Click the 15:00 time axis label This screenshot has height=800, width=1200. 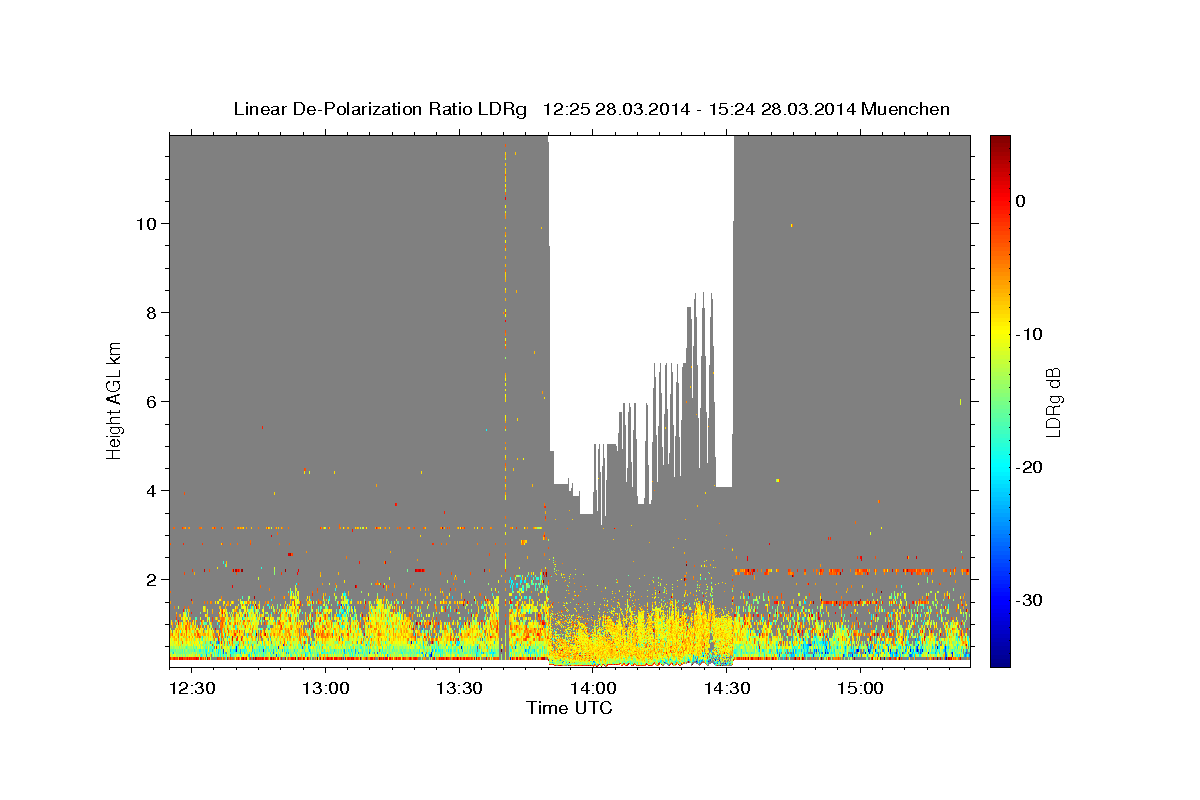click(x=859, y=688)
